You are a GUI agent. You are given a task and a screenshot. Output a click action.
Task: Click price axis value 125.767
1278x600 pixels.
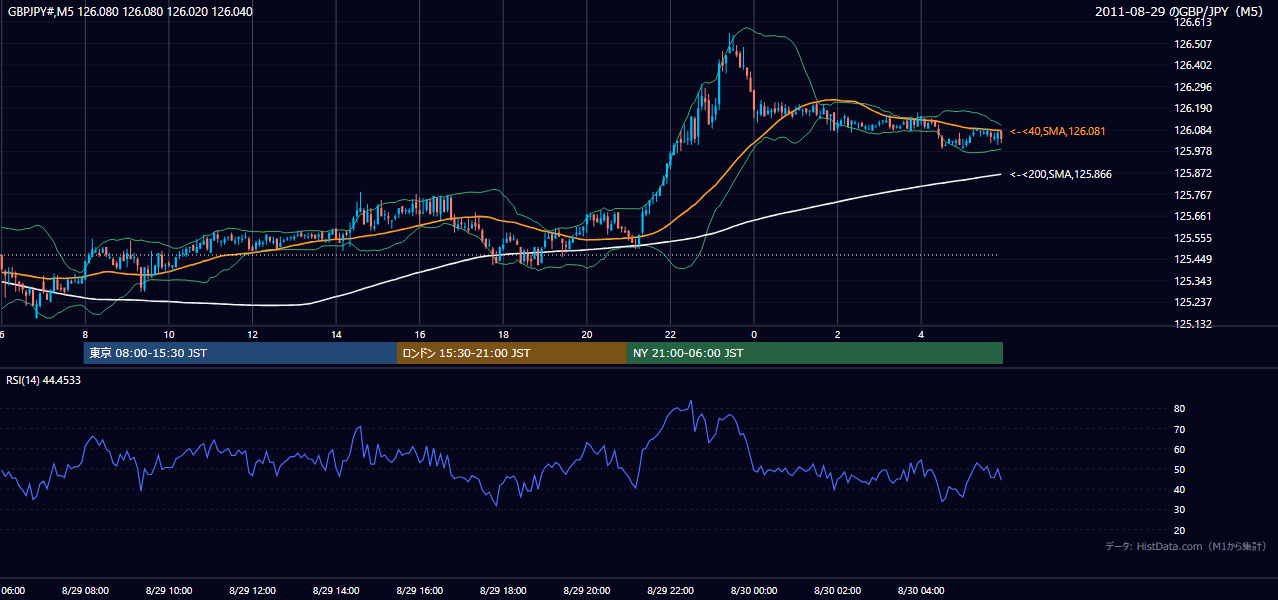[1193, 195]
